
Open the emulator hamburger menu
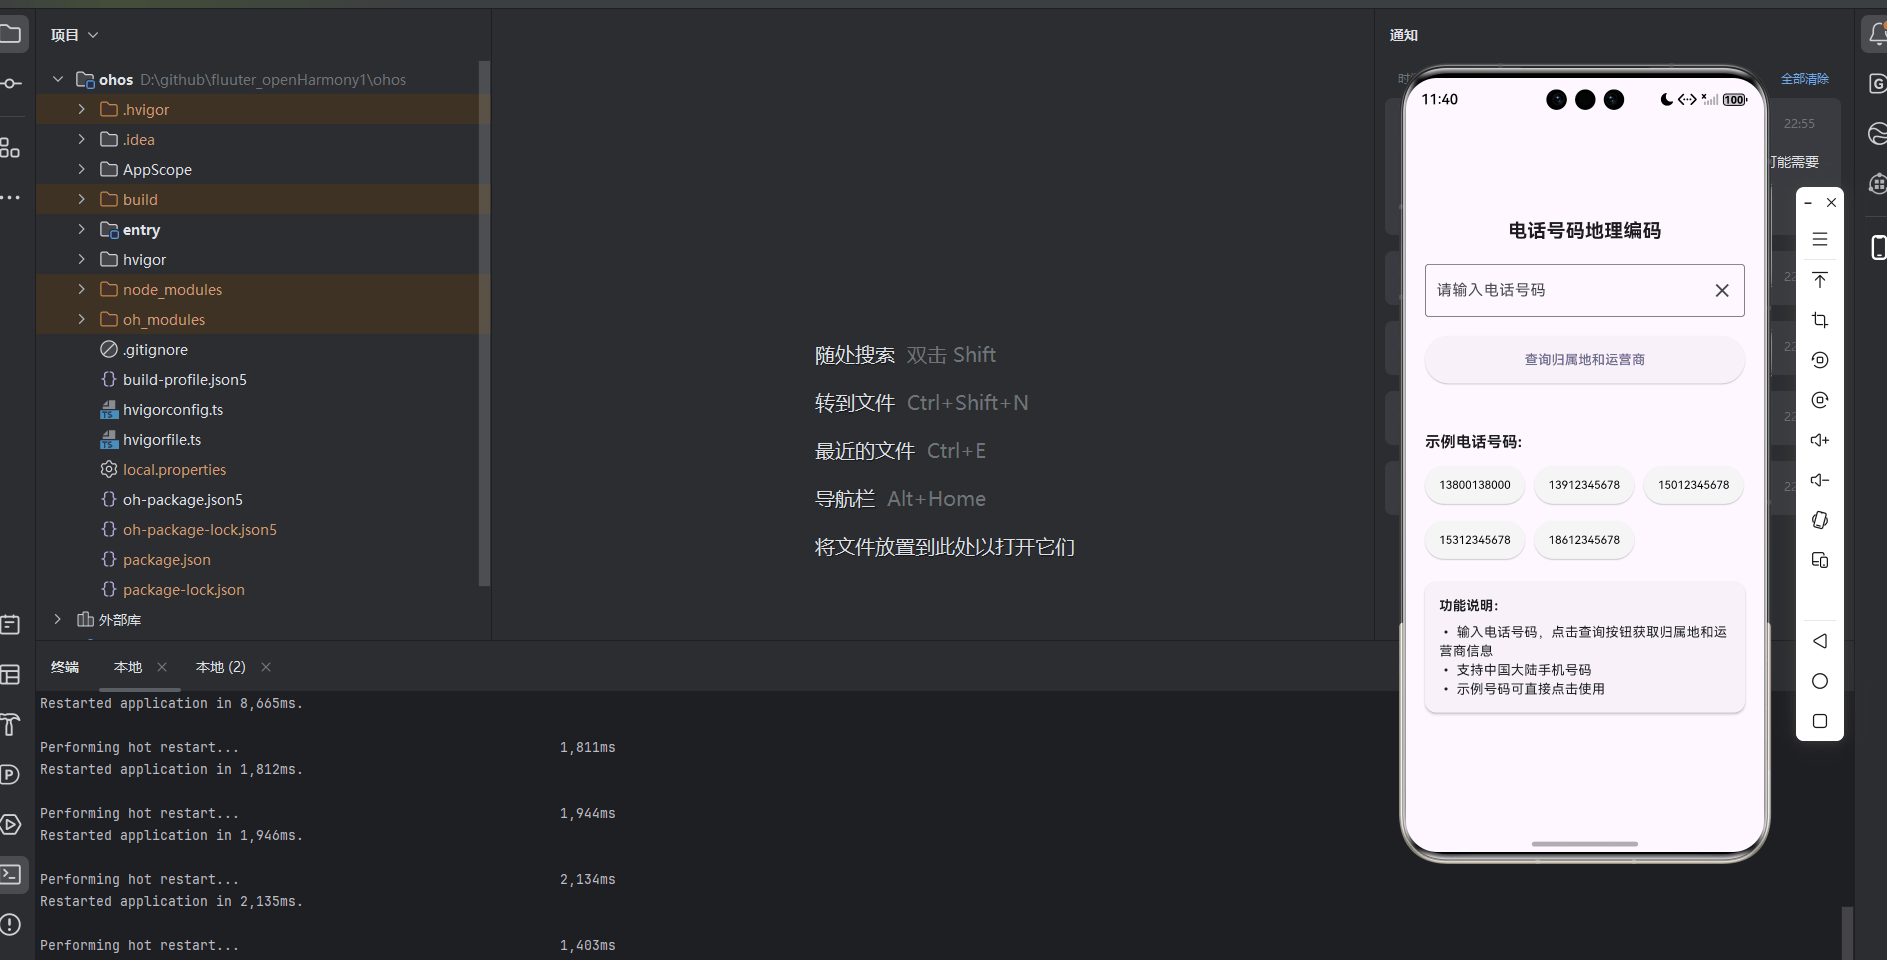(1821, 239)
